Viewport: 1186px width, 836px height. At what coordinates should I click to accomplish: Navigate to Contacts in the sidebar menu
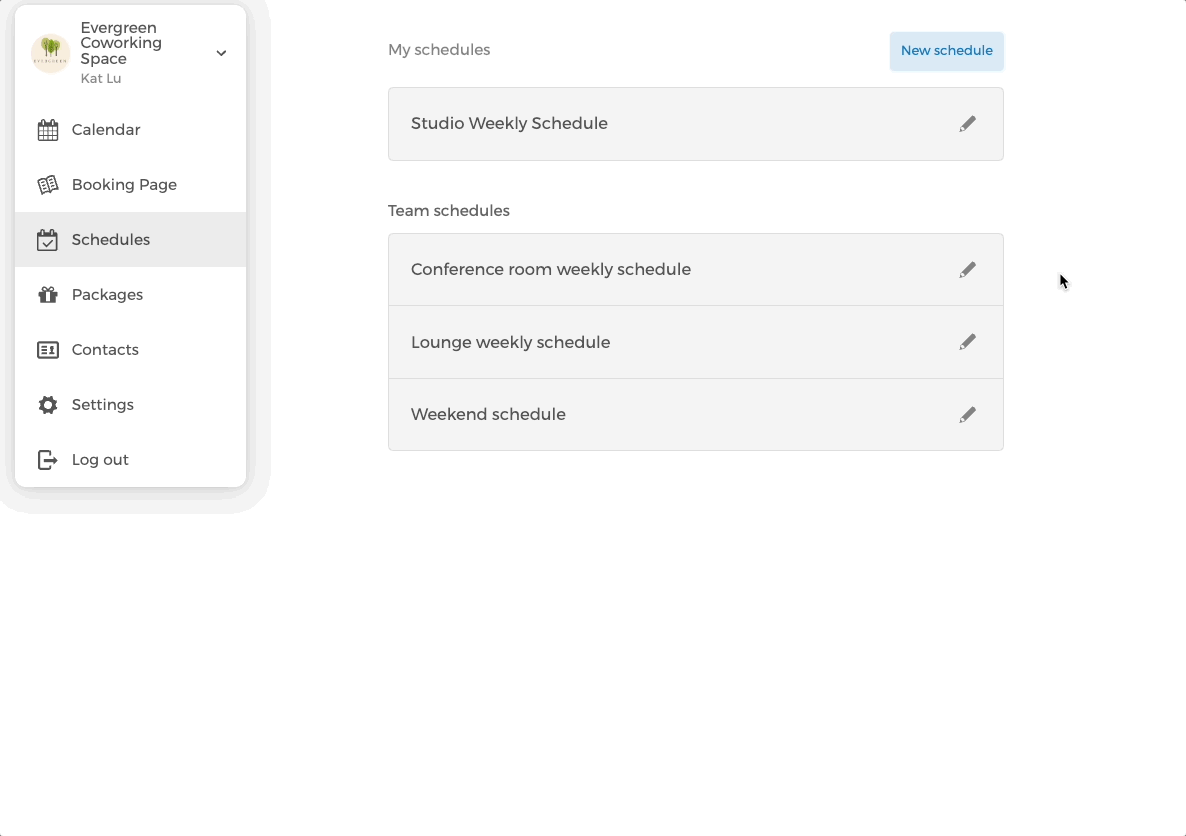105,349
